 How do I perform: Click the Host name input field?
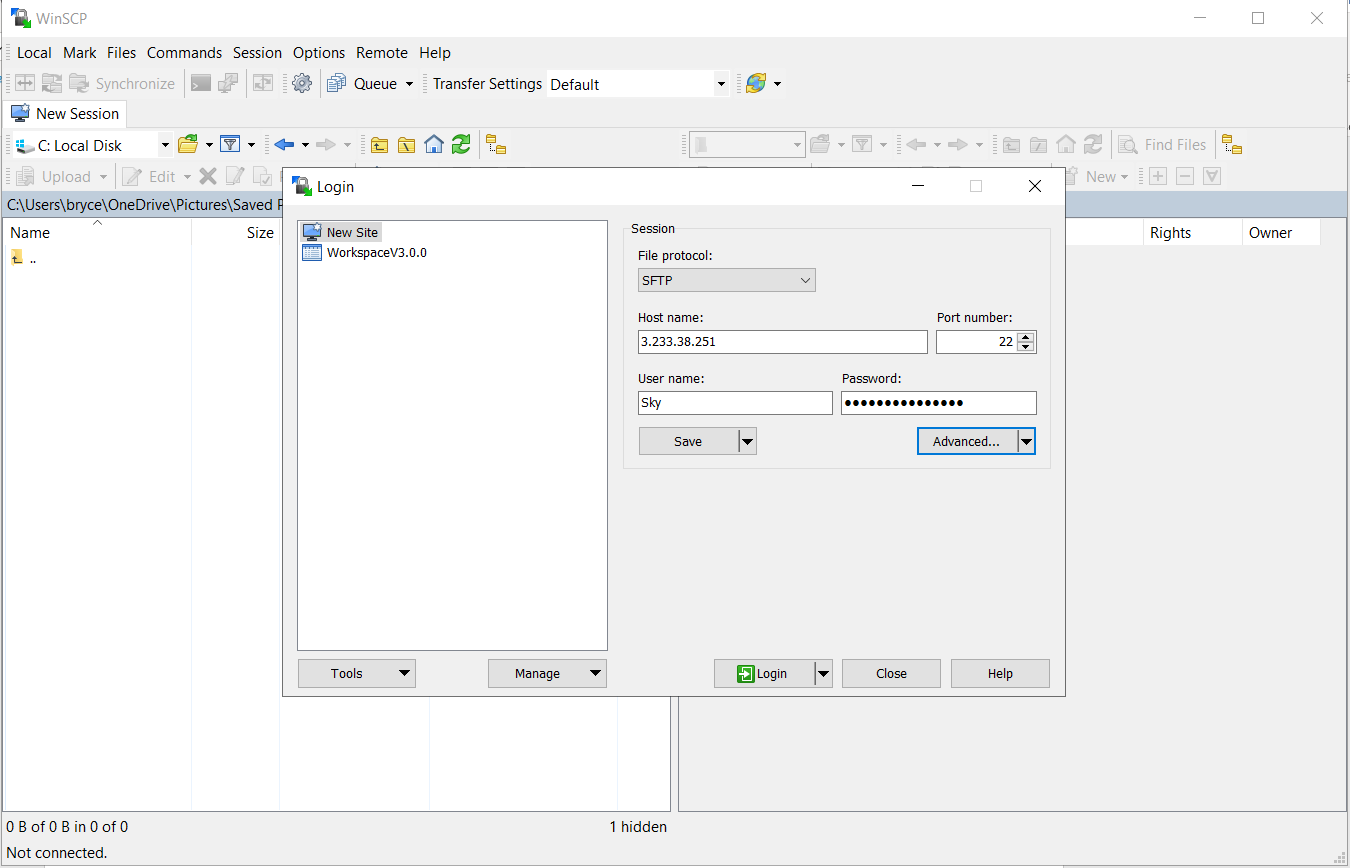point(783,342)
